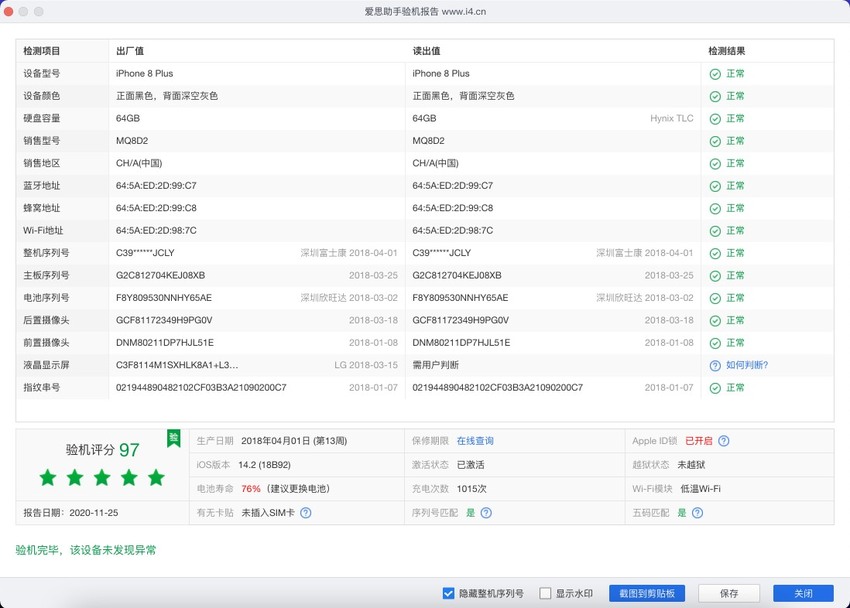Click the red 76% battery life value
850x608 pixels.
point(250,489)
